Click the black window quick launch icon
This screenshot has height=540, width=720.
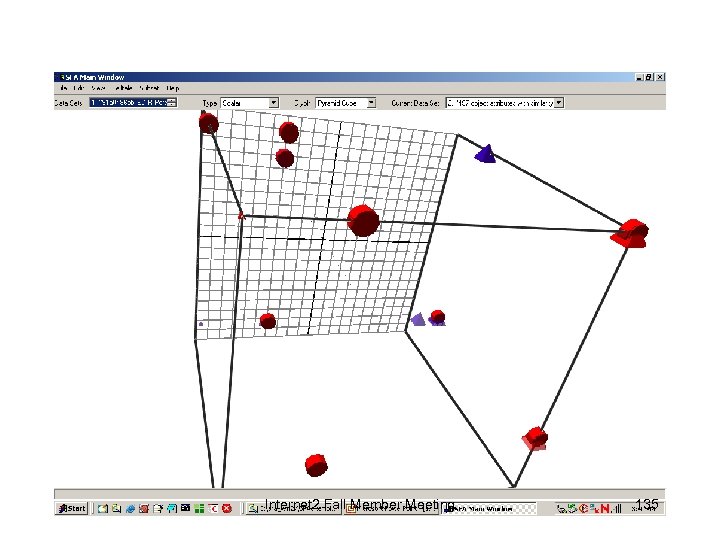click(186, 508)
